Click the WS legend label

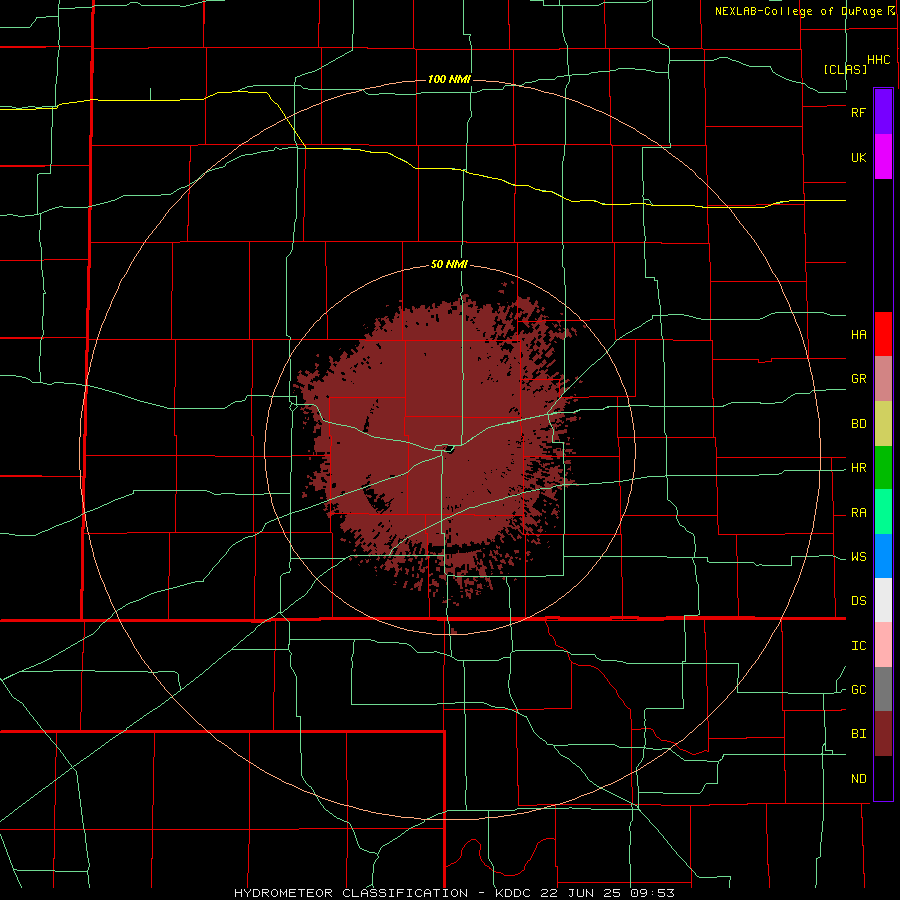(858, 557)
